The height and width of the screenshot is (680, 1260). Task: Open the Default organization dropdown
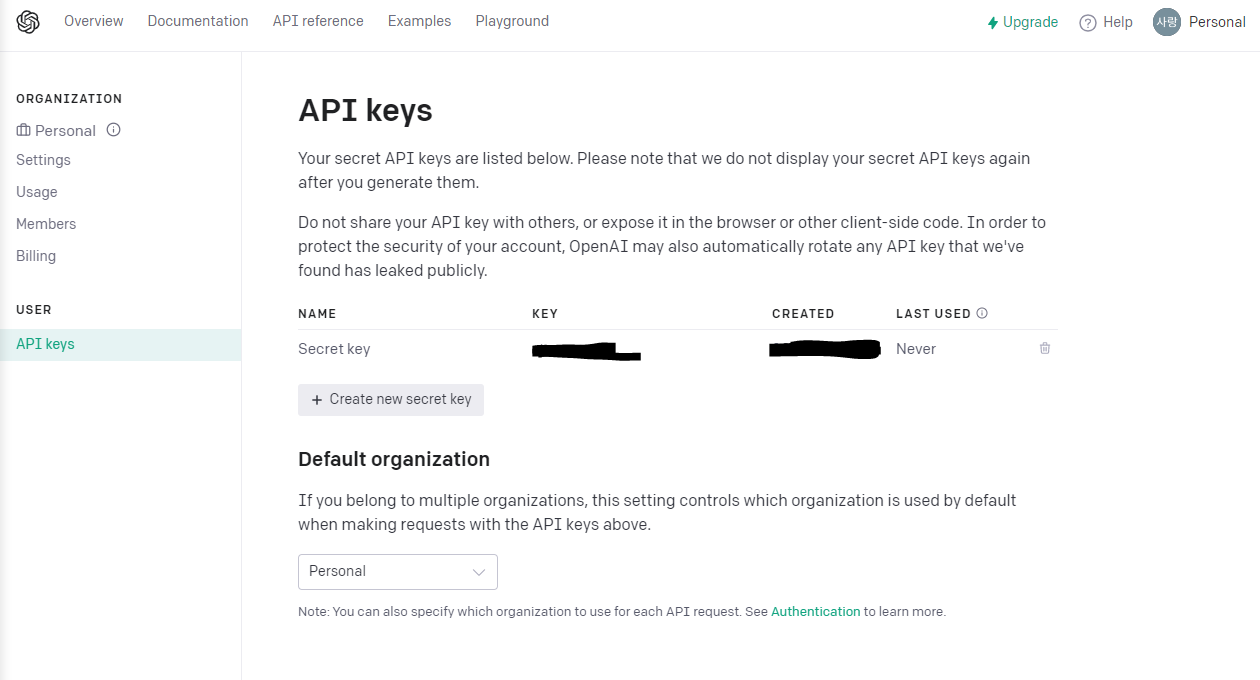[x=398, y=571]
